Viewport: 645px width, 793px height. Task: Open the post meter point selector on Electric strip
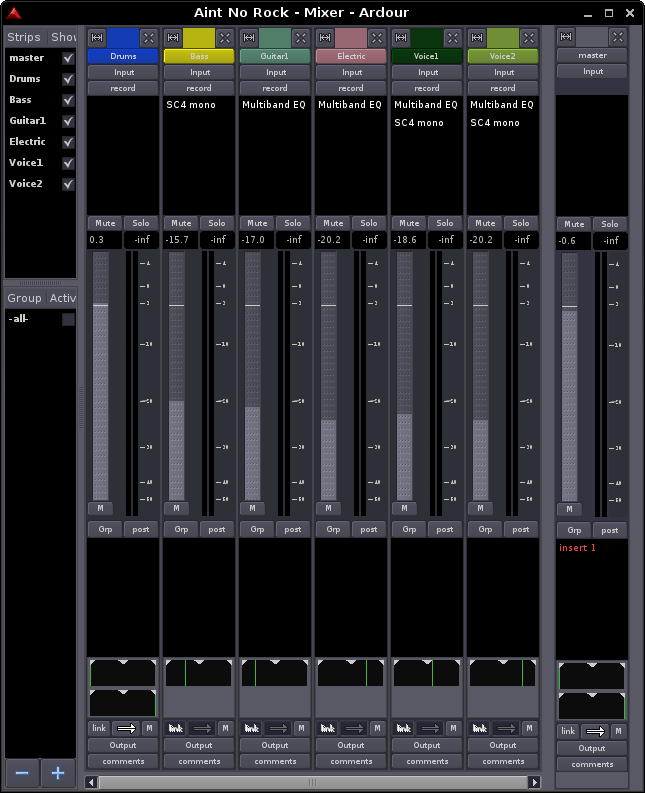coord(368,529)
